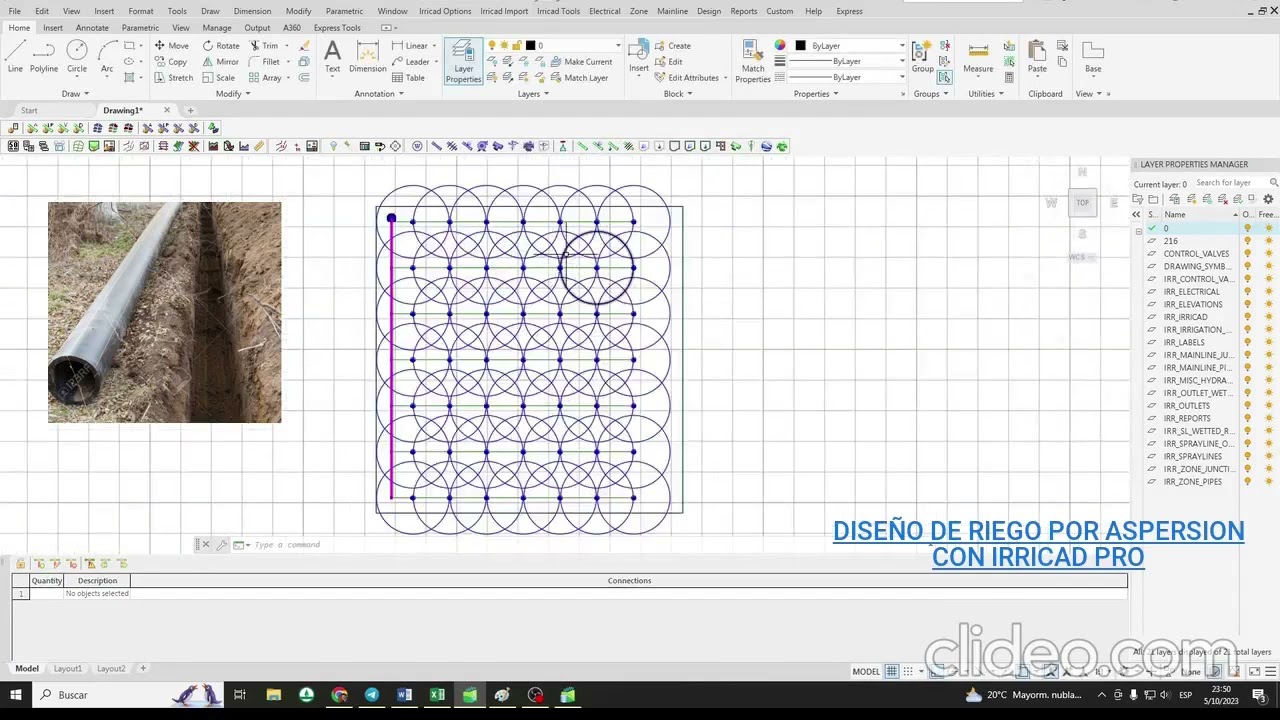
Task: Open Excel from taskbar
Action: [437, 695]
